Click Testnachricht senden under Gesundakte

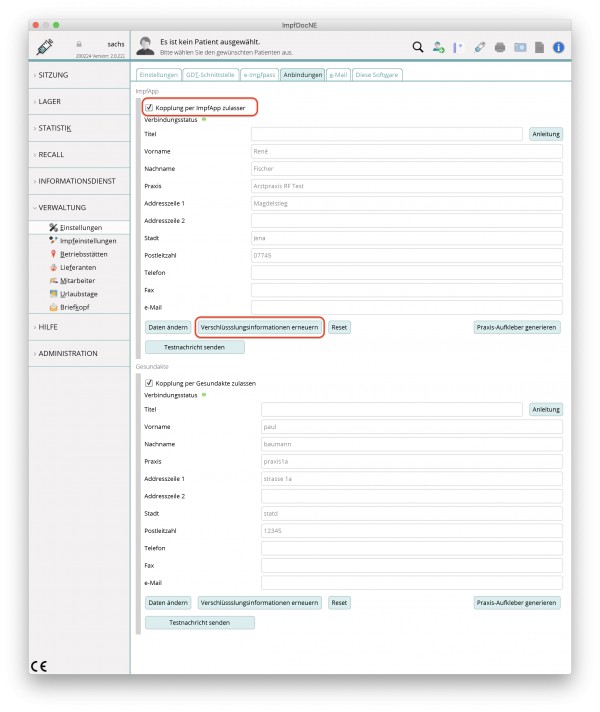[x=199, y=623]
